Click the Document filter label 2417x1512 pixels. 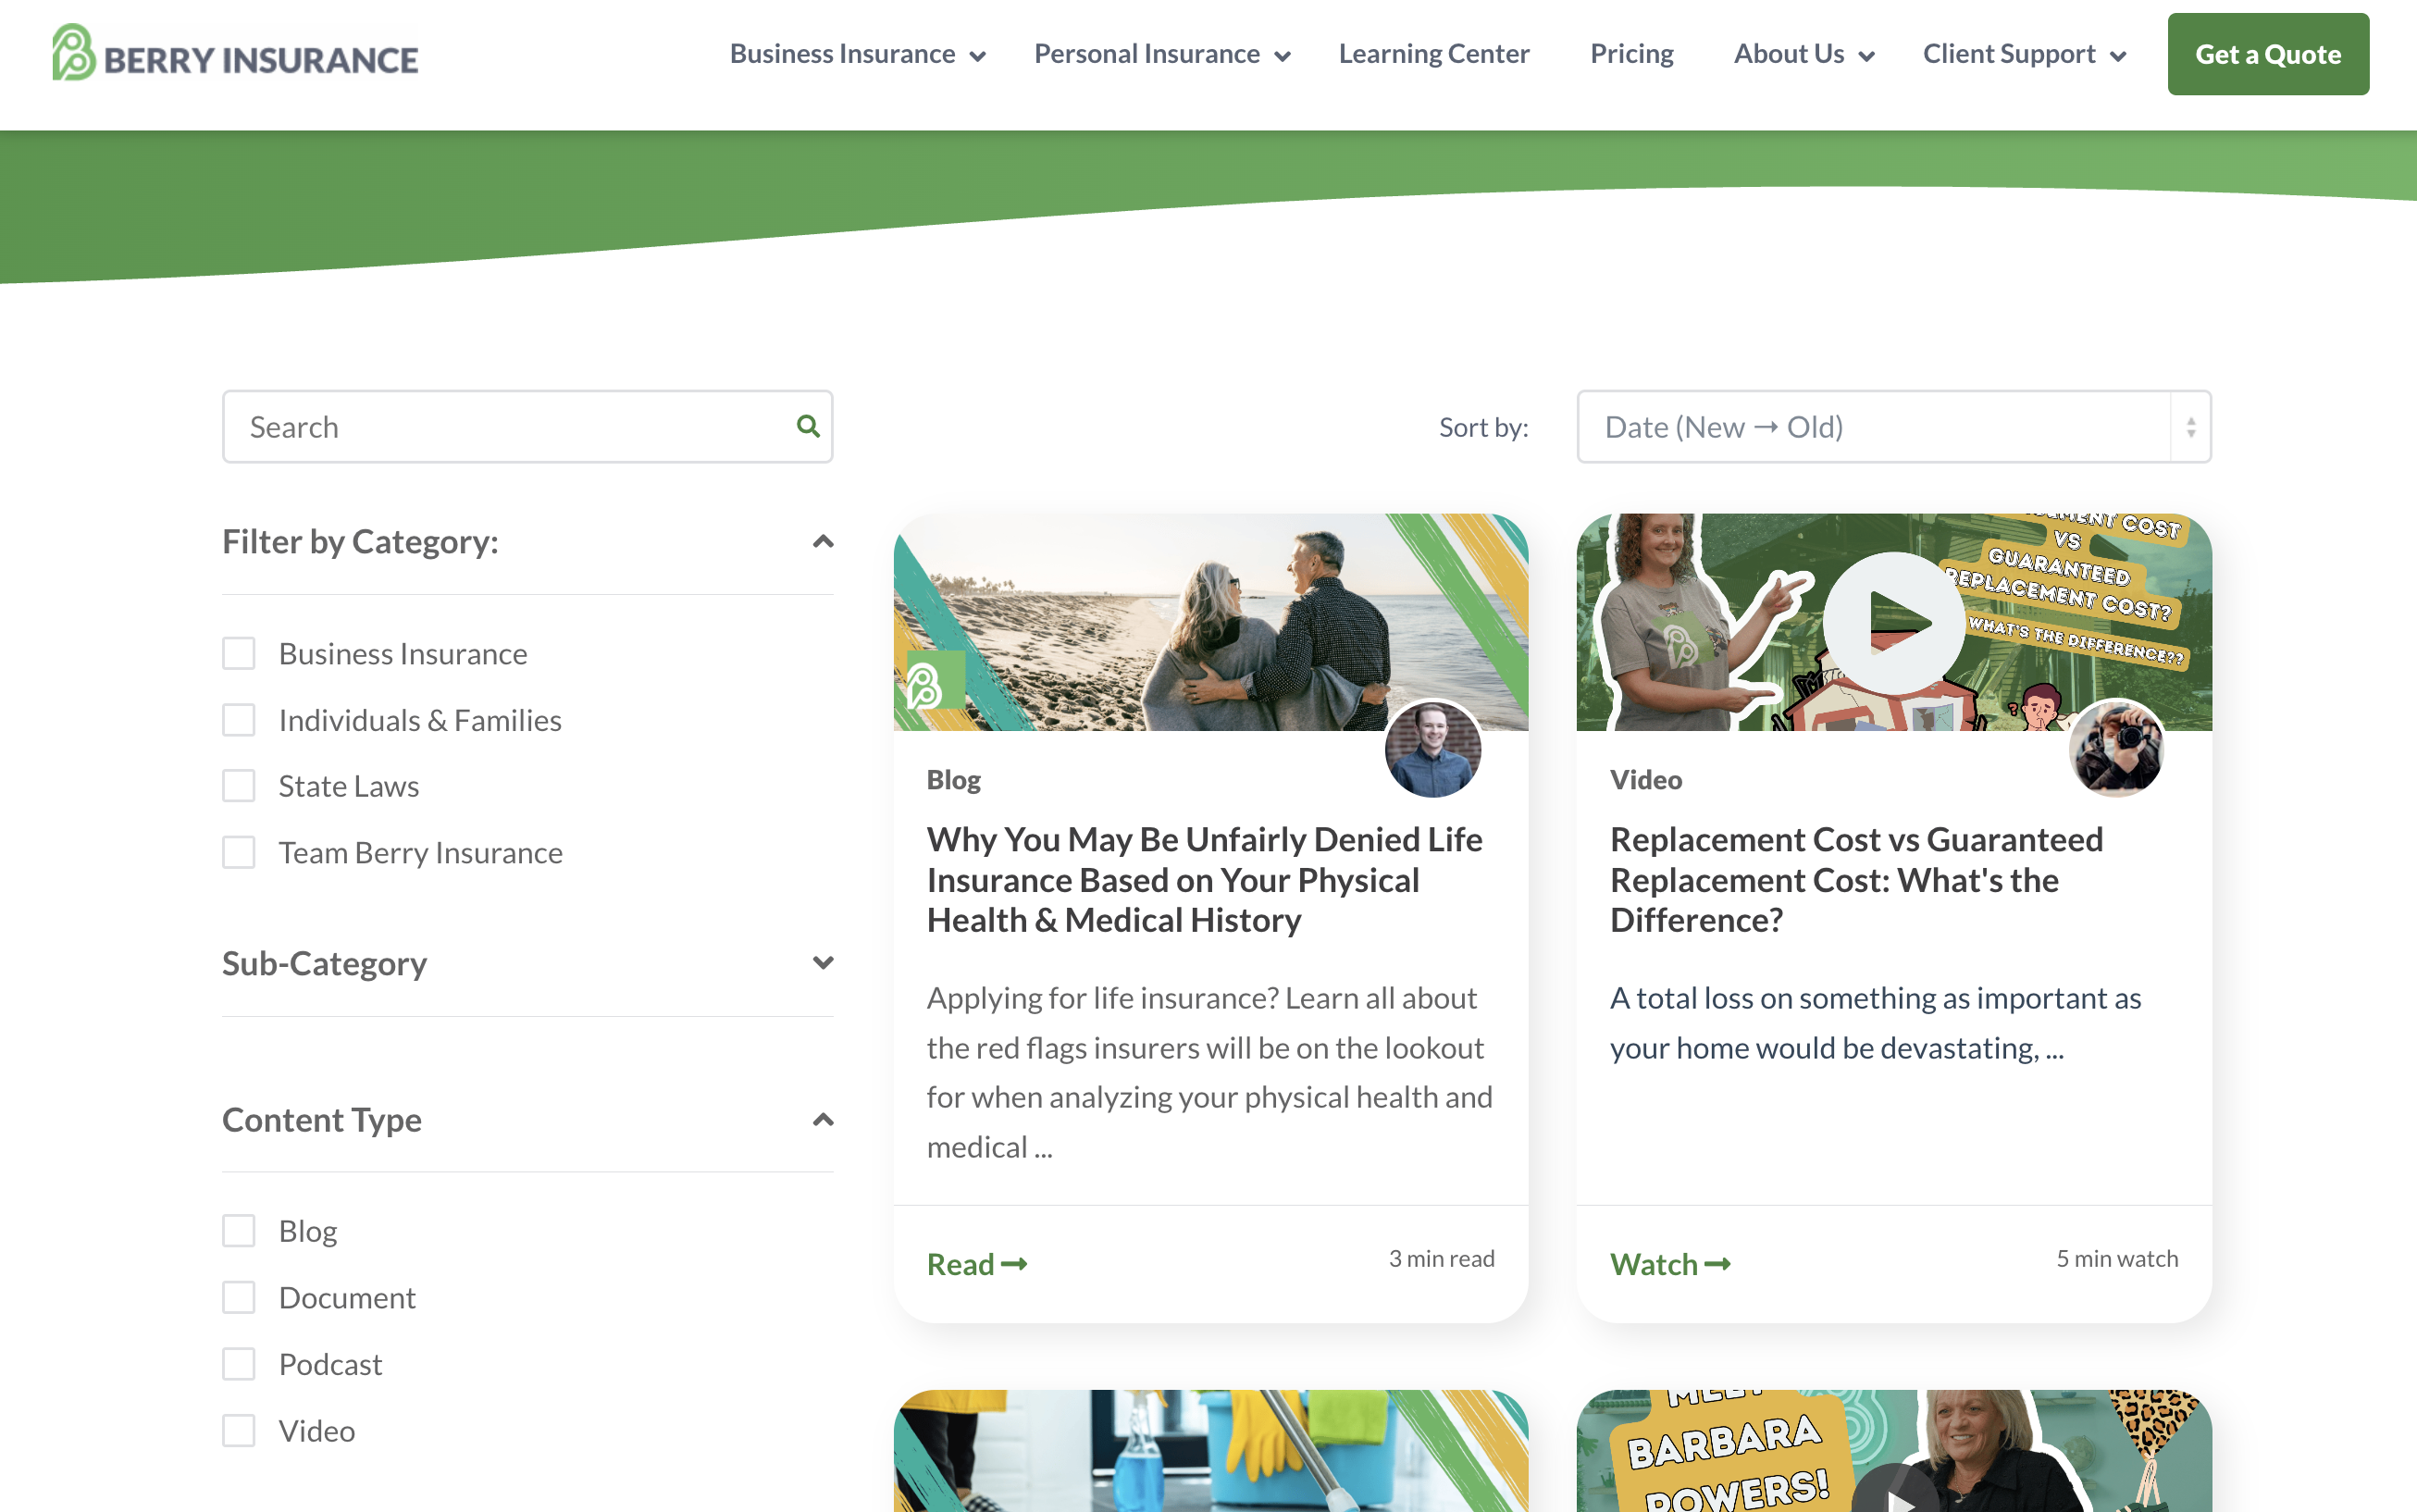[x=347, y=1298]
